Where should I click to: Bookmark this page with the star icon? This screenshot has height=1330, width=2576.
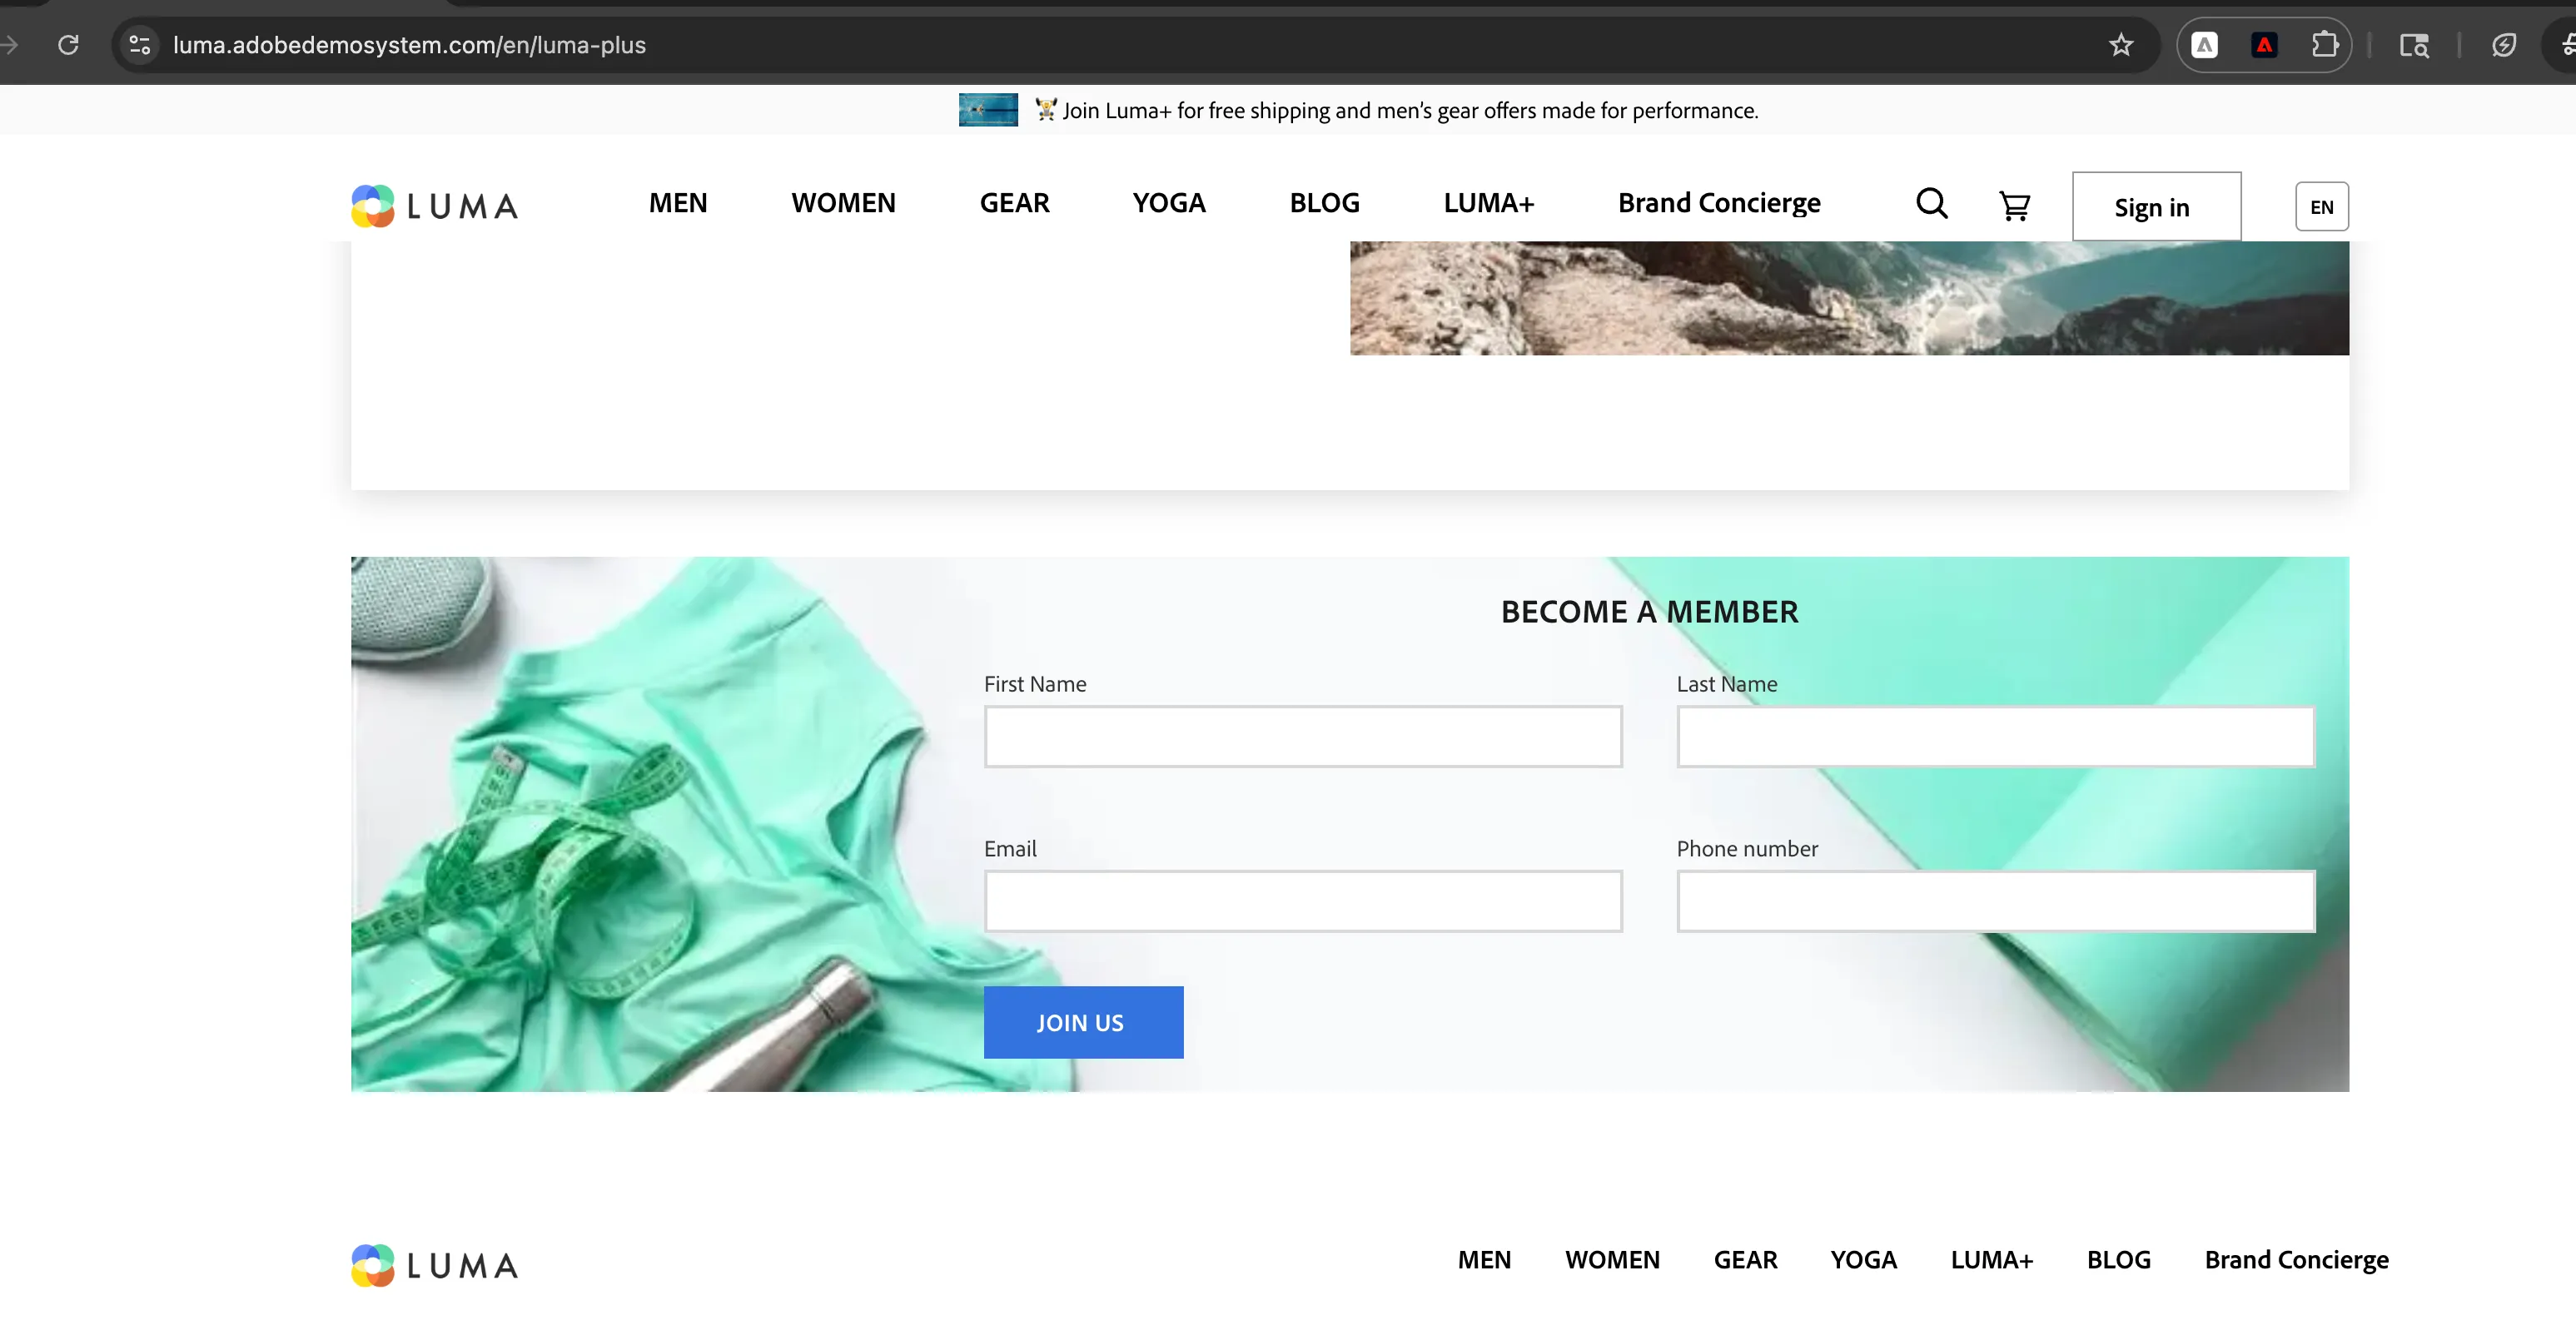(2120, 45)
